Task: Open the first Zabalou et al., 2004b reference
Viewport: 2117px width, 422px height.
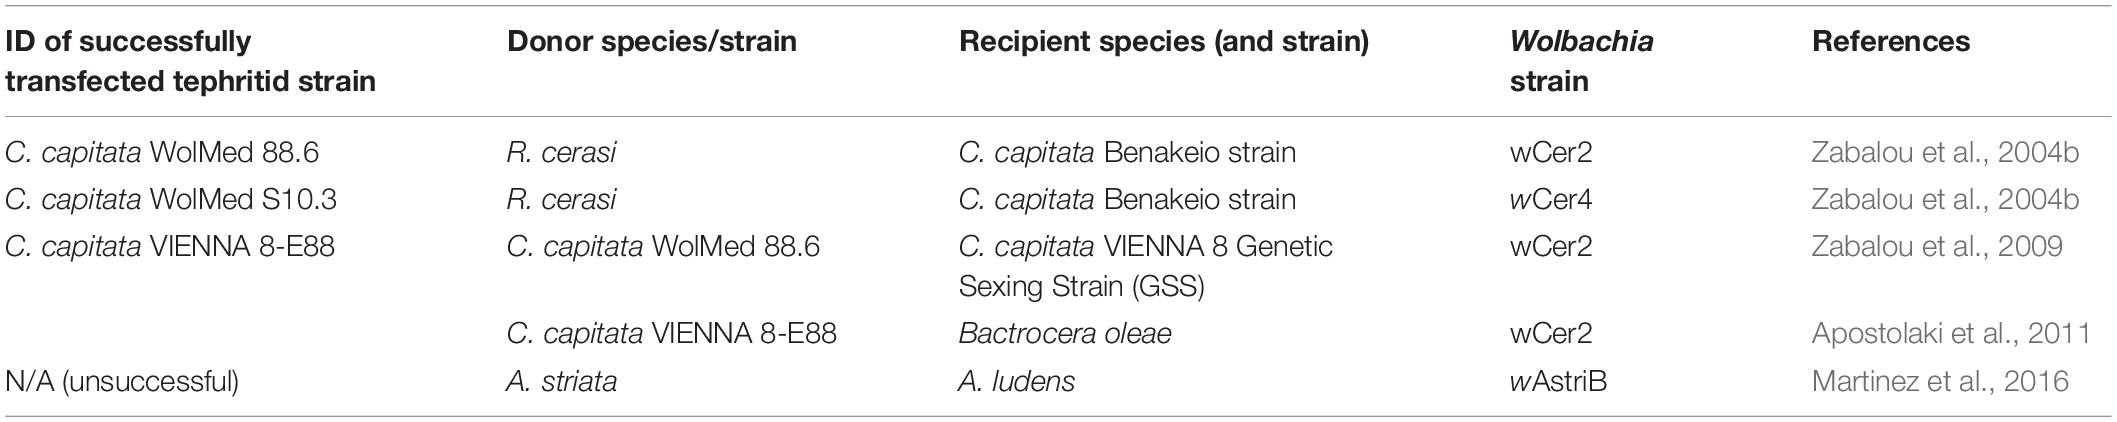Action: (1945, 153)
